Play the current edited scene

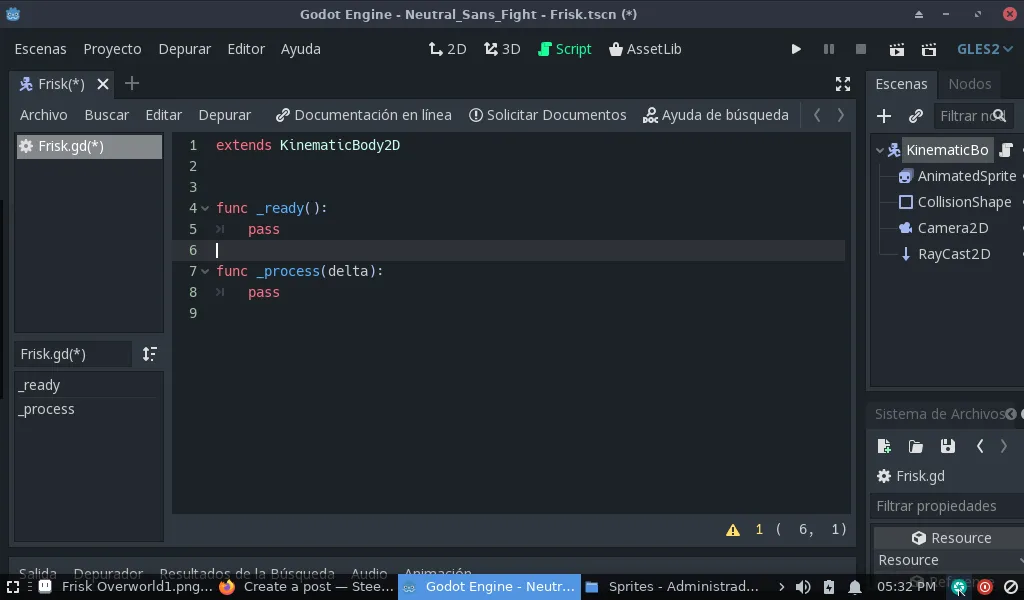pyautogui.click(x=897, y=49)
